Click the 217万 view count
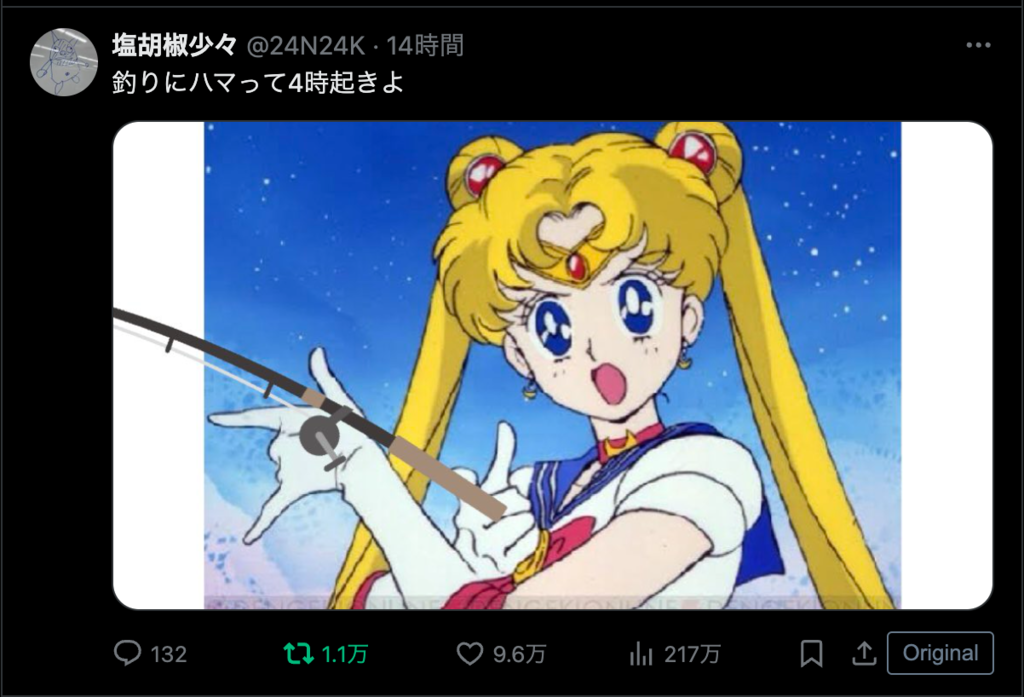1024x697 pixels. [x=692, y=654]
